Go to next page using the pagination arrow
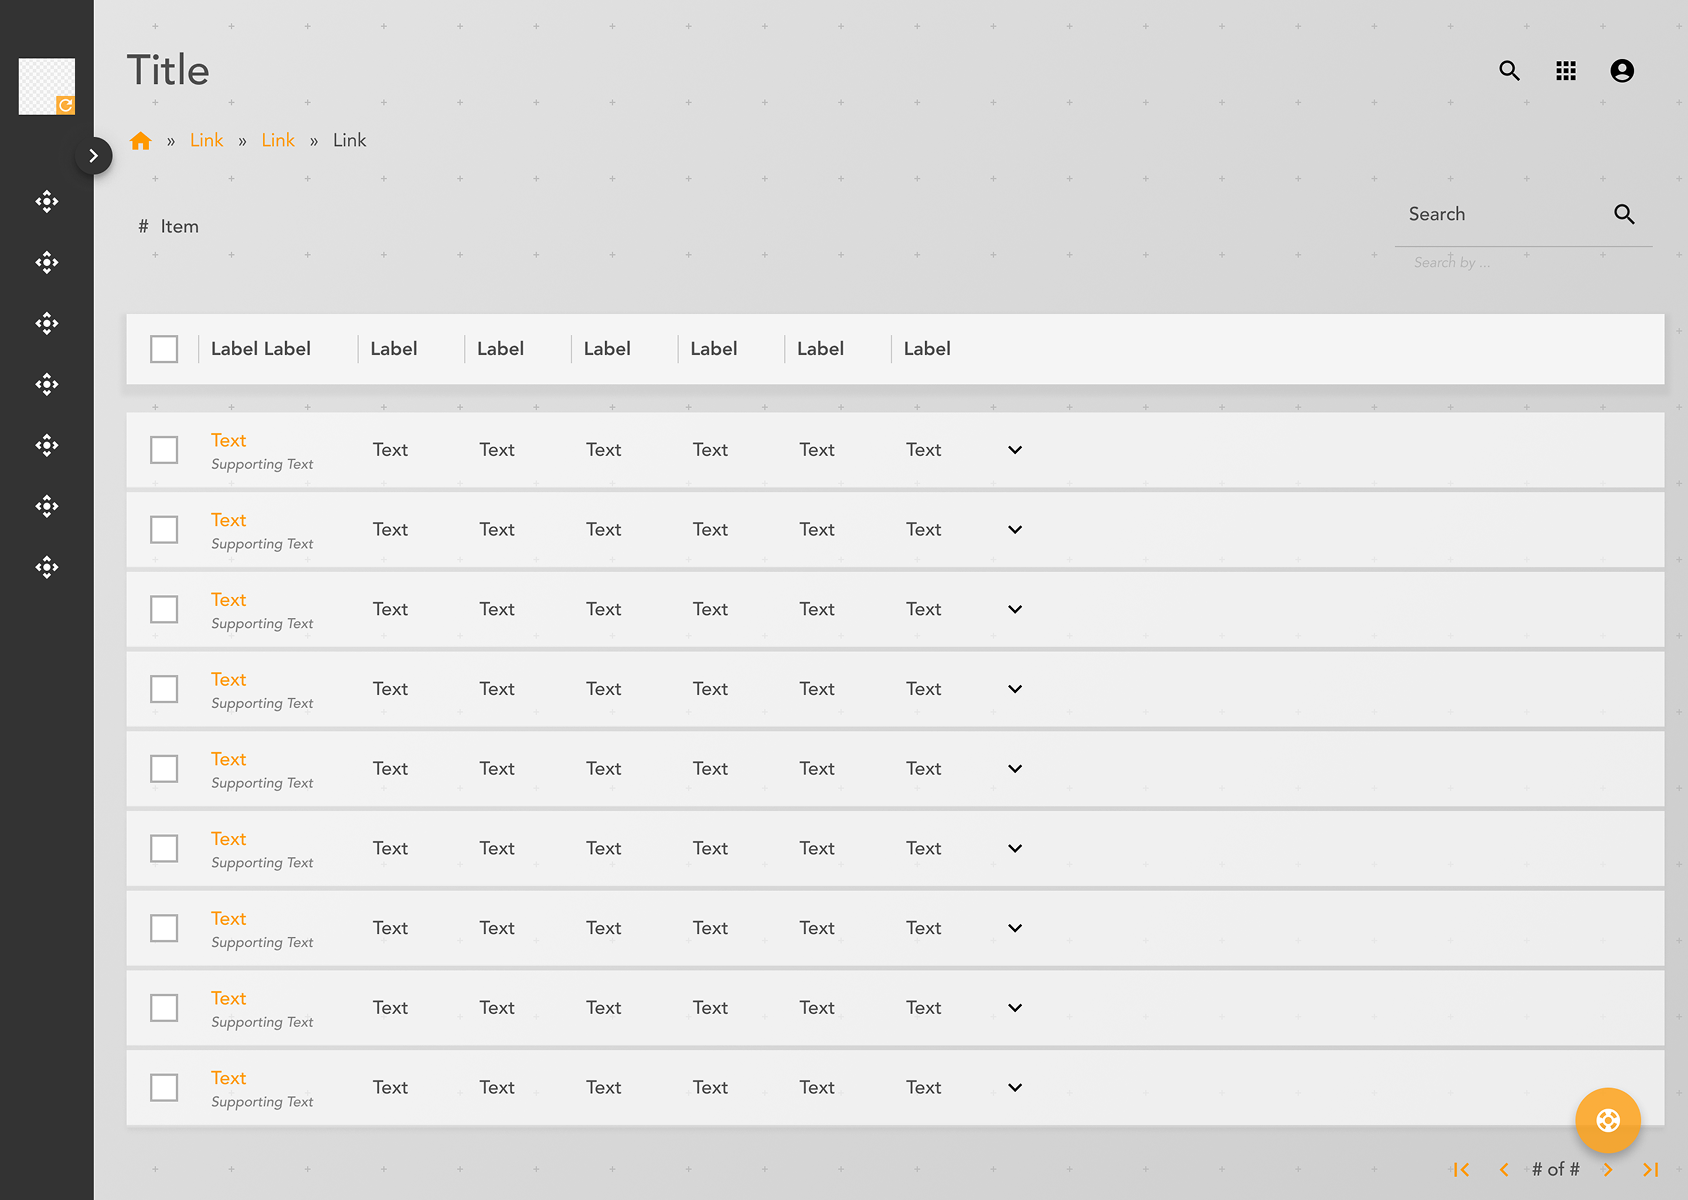Viewport: 1688px width, 1200px height. coord(1607,1169)
